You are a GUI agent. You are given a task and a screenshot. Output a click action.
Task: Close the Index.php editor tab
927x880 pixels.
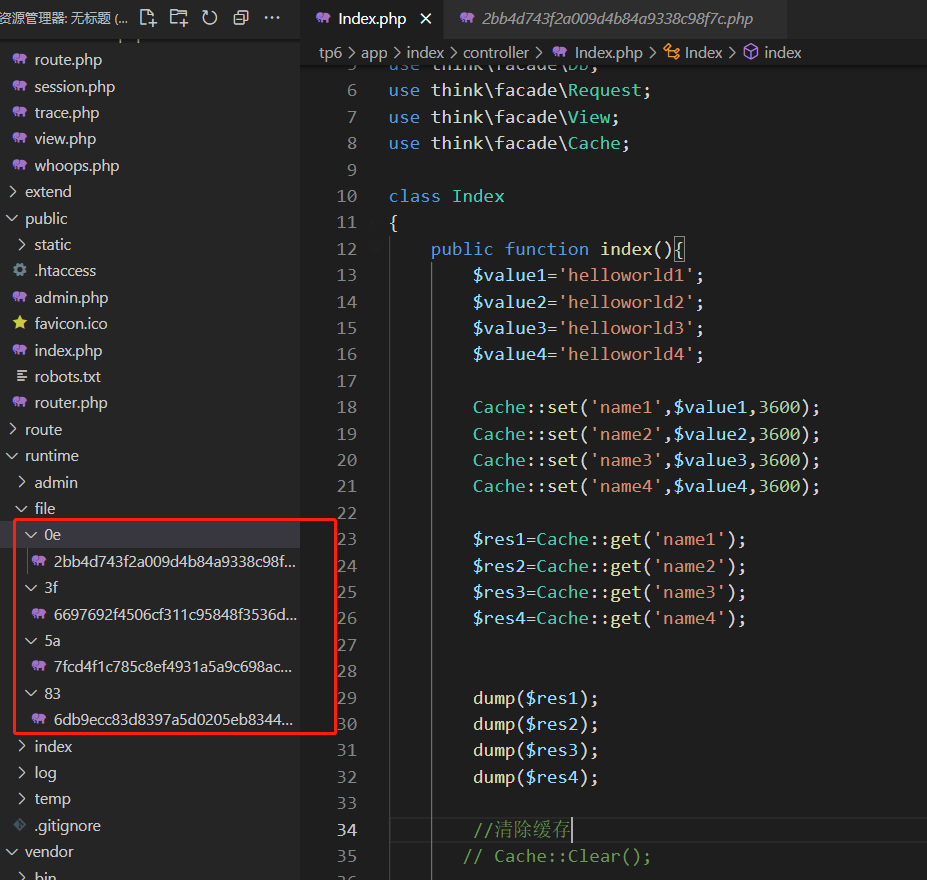click(426, 19)
